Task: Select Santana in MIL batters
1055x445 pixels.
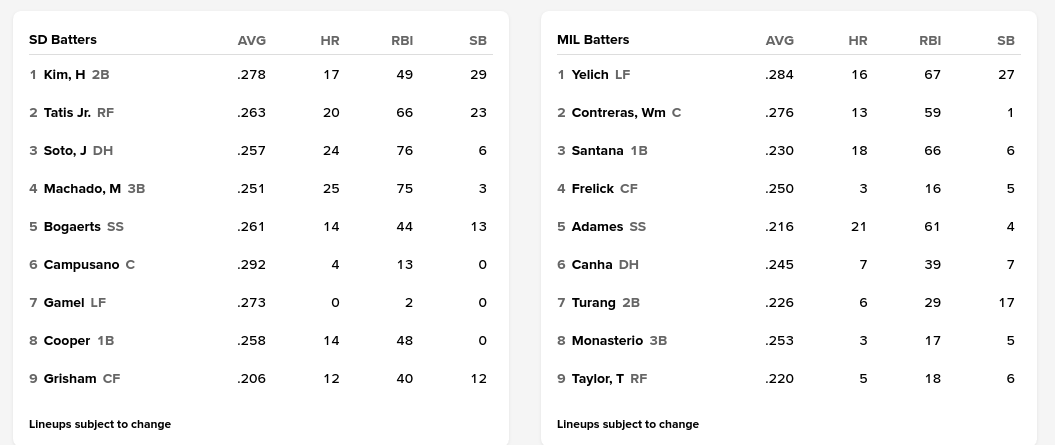Action: pyautogui.click(x=597, y=151)
